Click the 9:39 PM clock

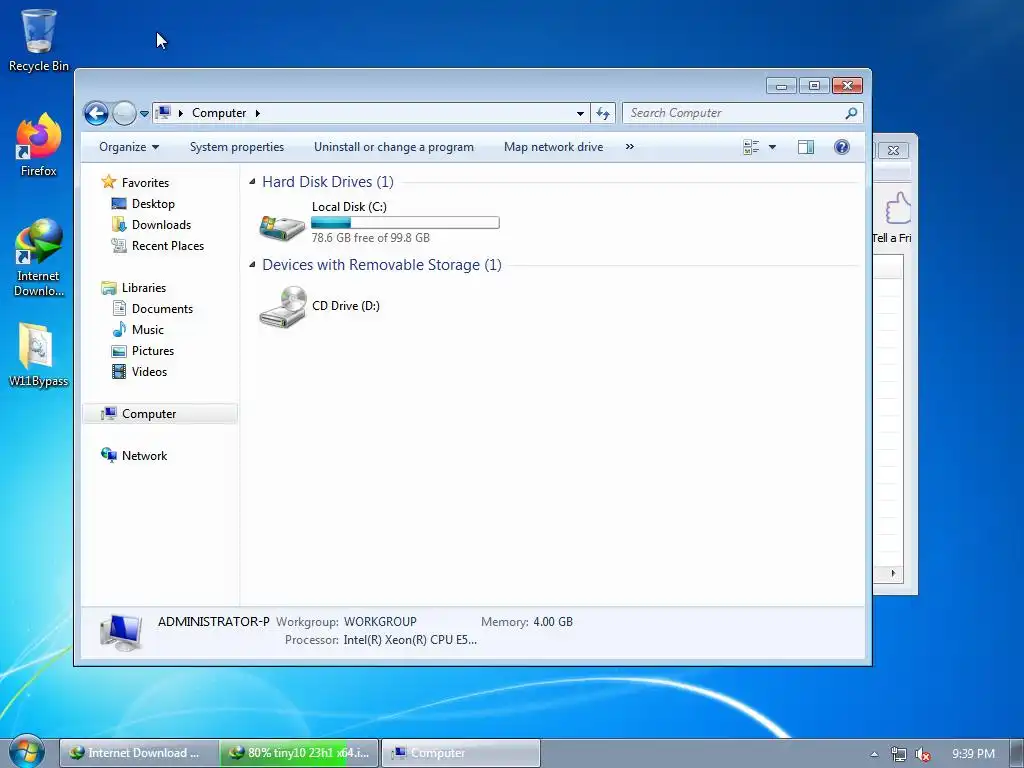[x=973, y=754]
